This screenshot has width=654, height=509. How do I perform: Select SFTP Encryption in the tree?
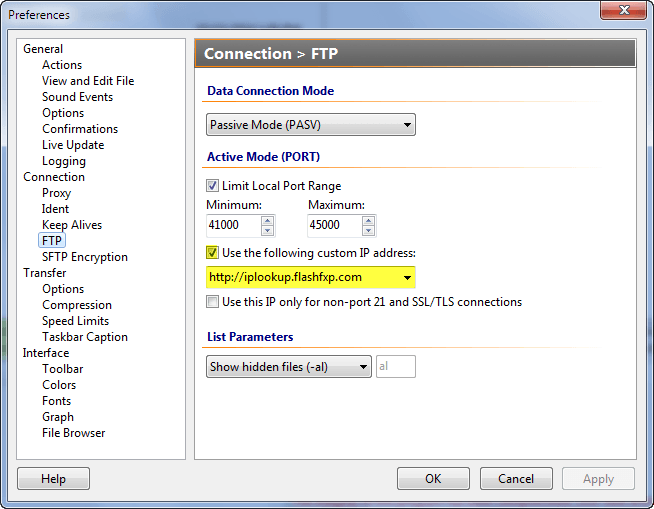(84, 257)
